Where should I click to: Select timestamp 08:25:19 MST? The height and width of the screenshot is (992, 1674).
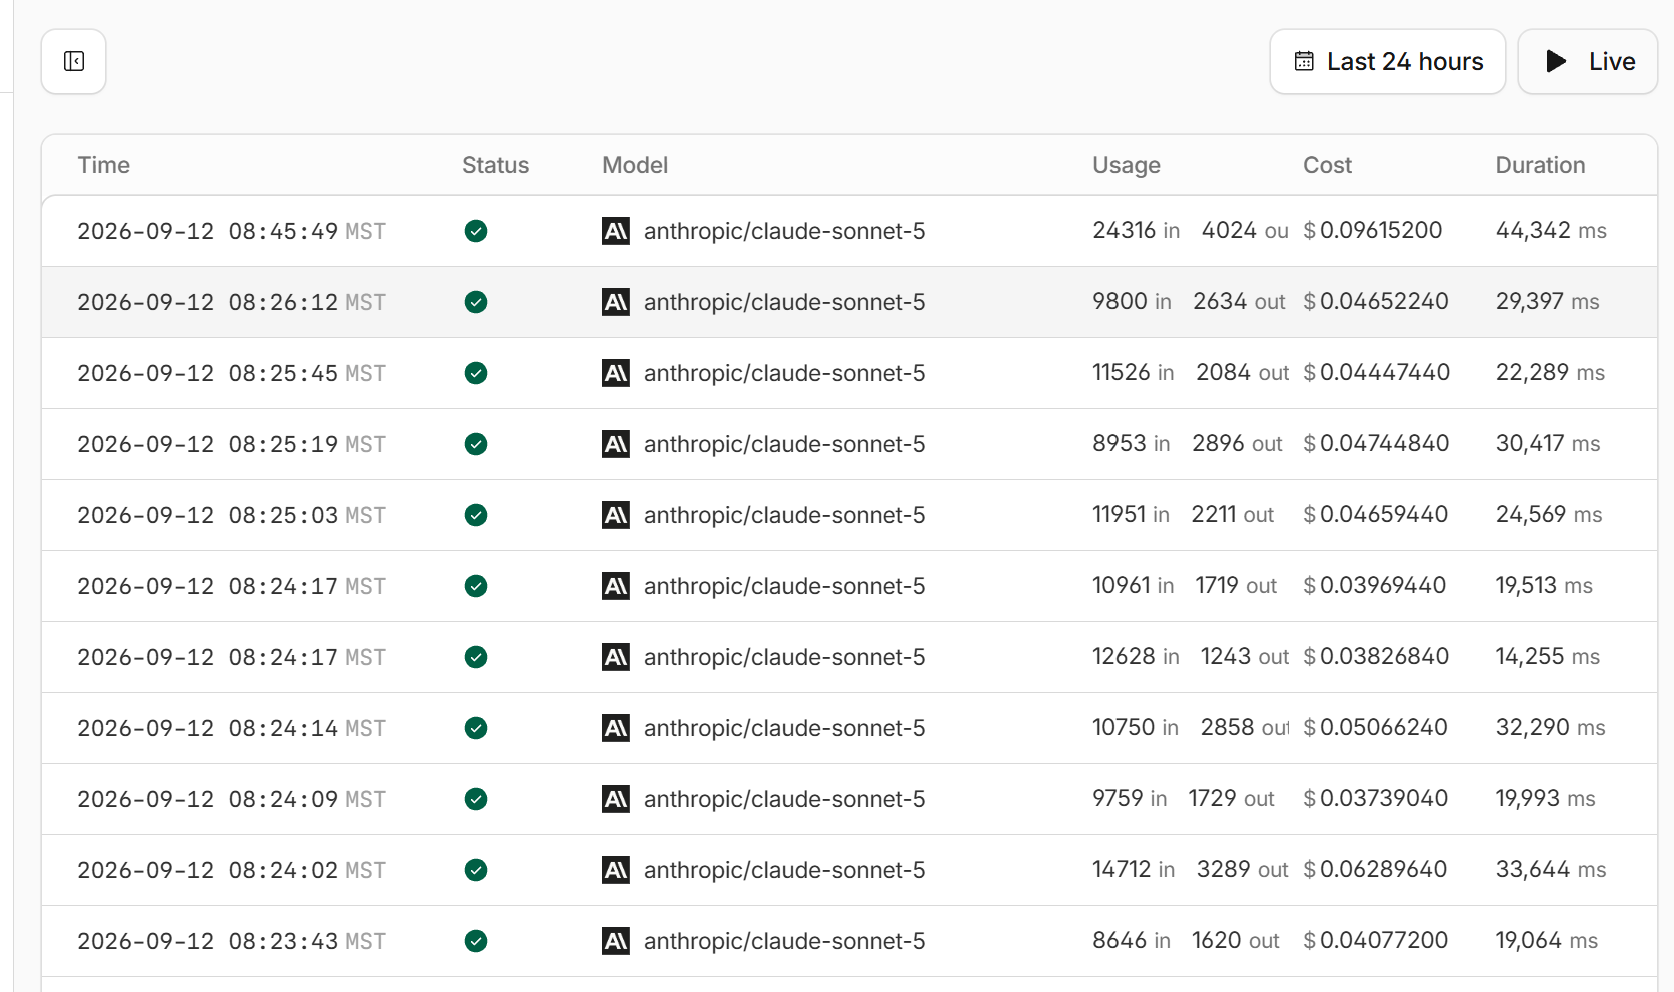pyautogui.click(x=232, y=444)
